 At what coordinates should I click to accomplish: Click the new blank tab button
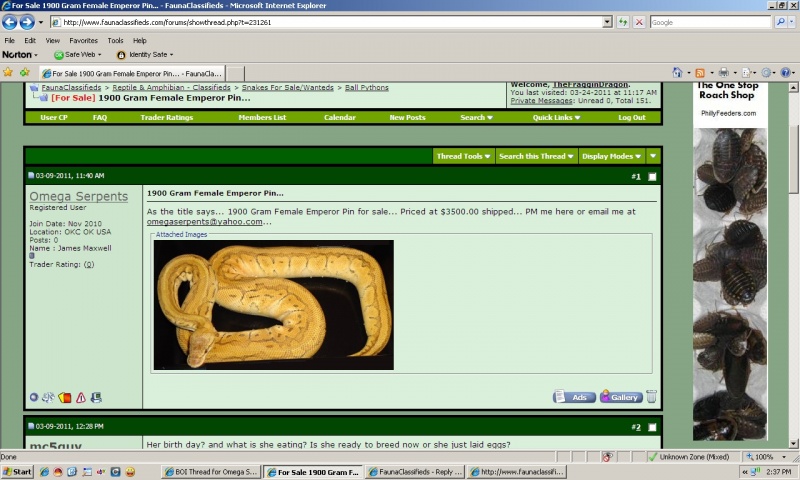tap(236, 73)
